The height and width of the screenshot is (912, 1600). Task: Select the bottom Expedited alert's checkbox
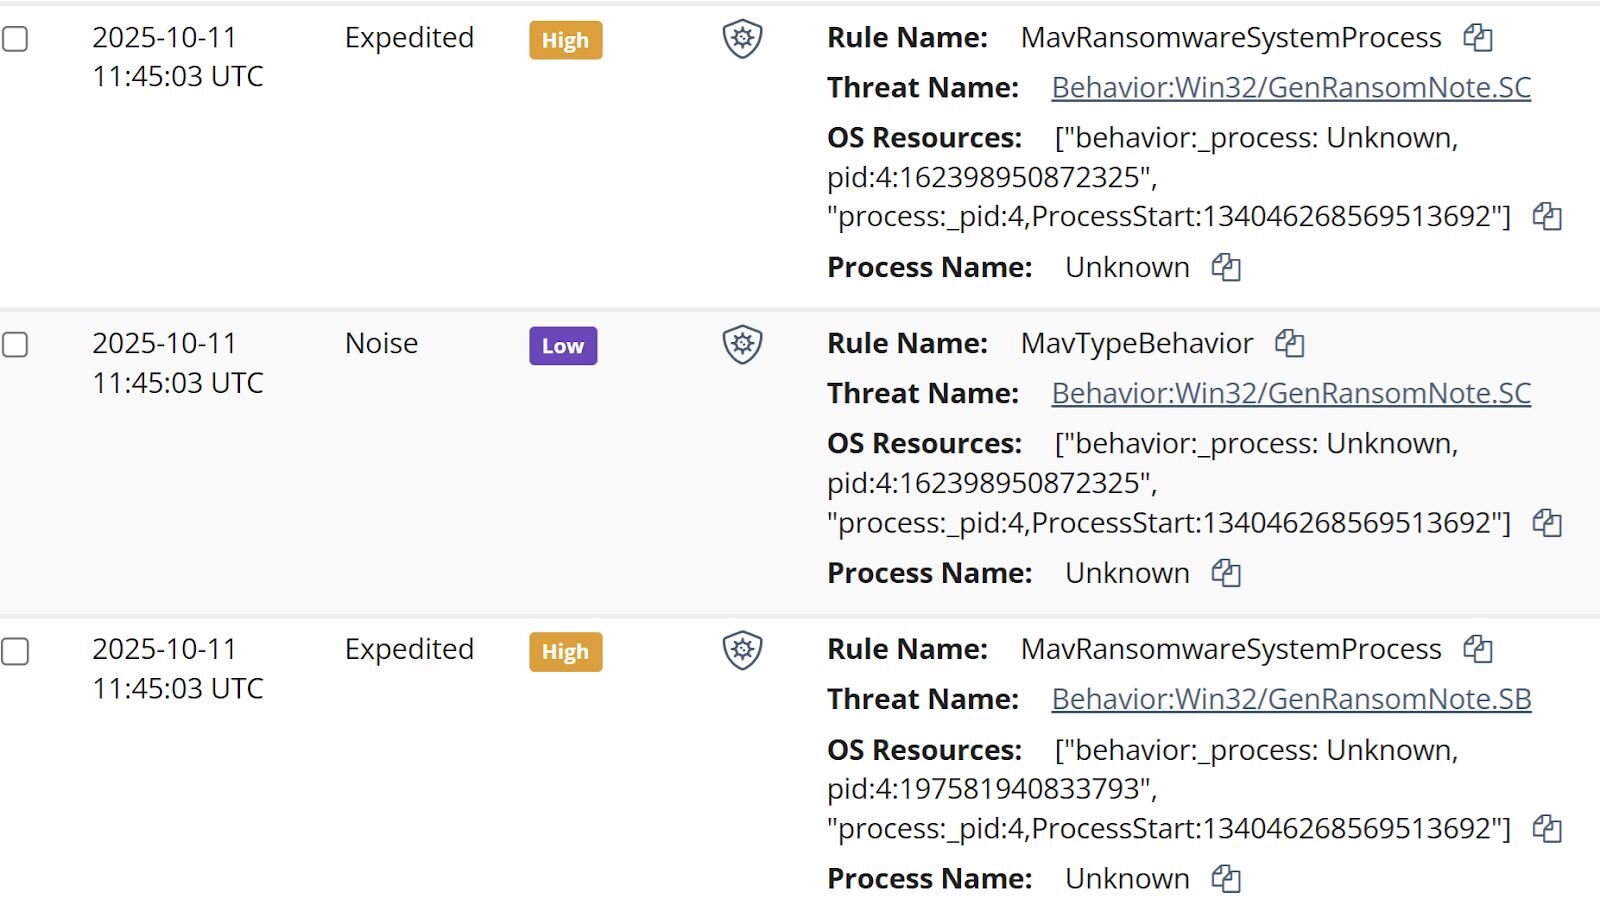[x=15, y=650]
